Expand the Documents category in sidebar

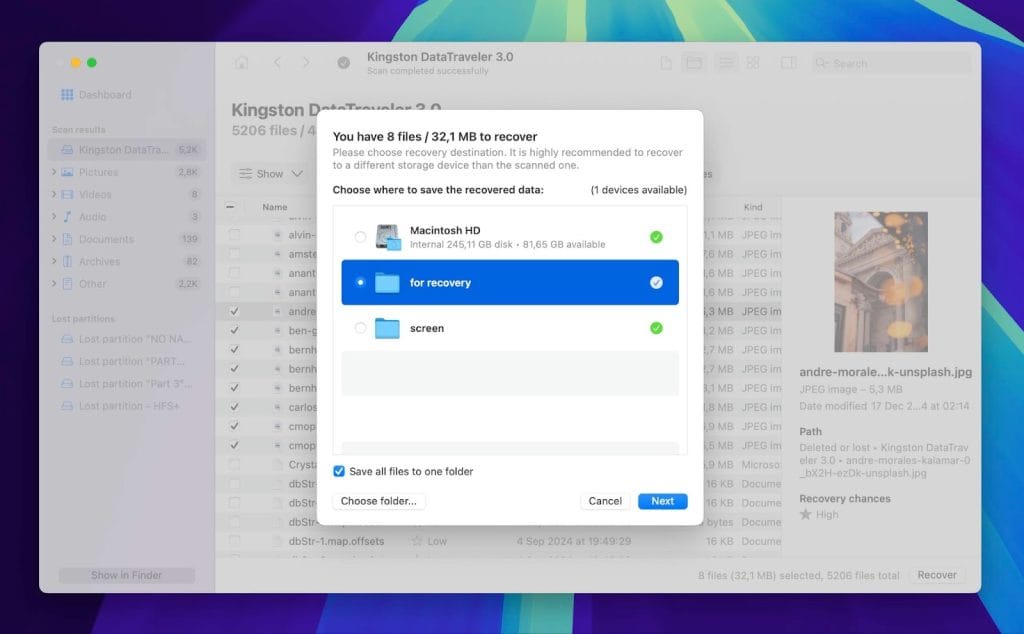[54, 239]
